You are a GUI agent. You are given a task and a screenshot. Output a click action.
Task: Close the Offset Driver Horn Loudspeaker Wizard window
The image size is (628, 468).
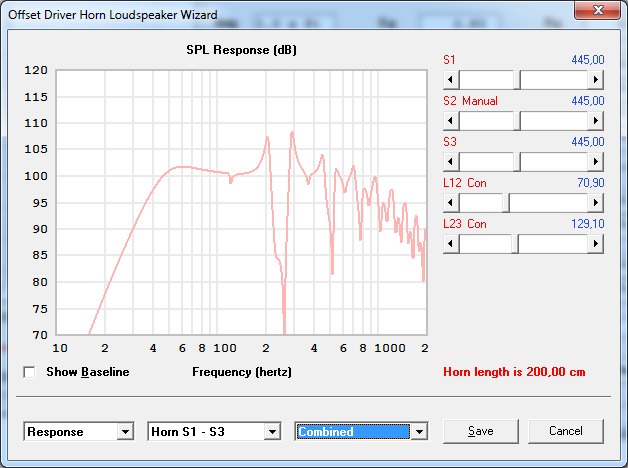coord(598,10)
